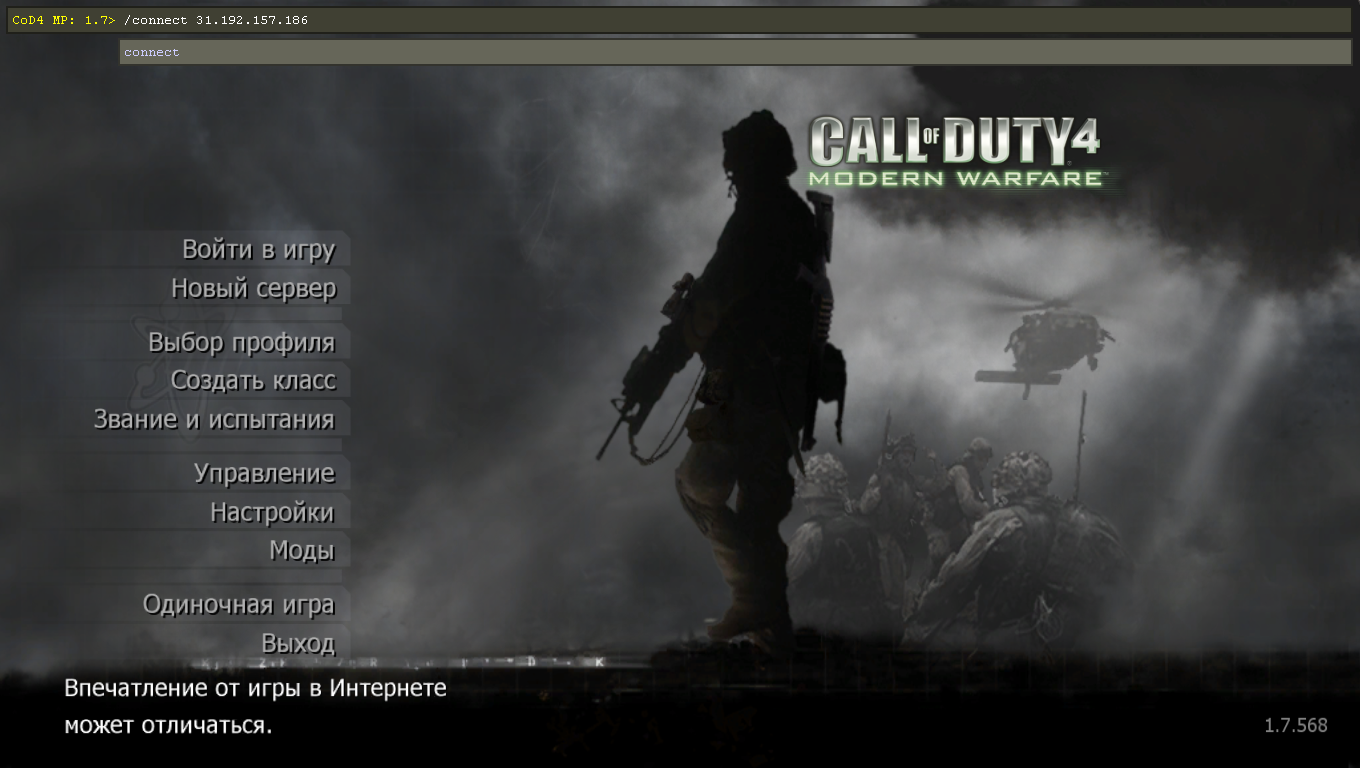This screenshot has height=768, width=1360.
Task: Open "Звание и испытания" menu entry
Action: [214, 419]
